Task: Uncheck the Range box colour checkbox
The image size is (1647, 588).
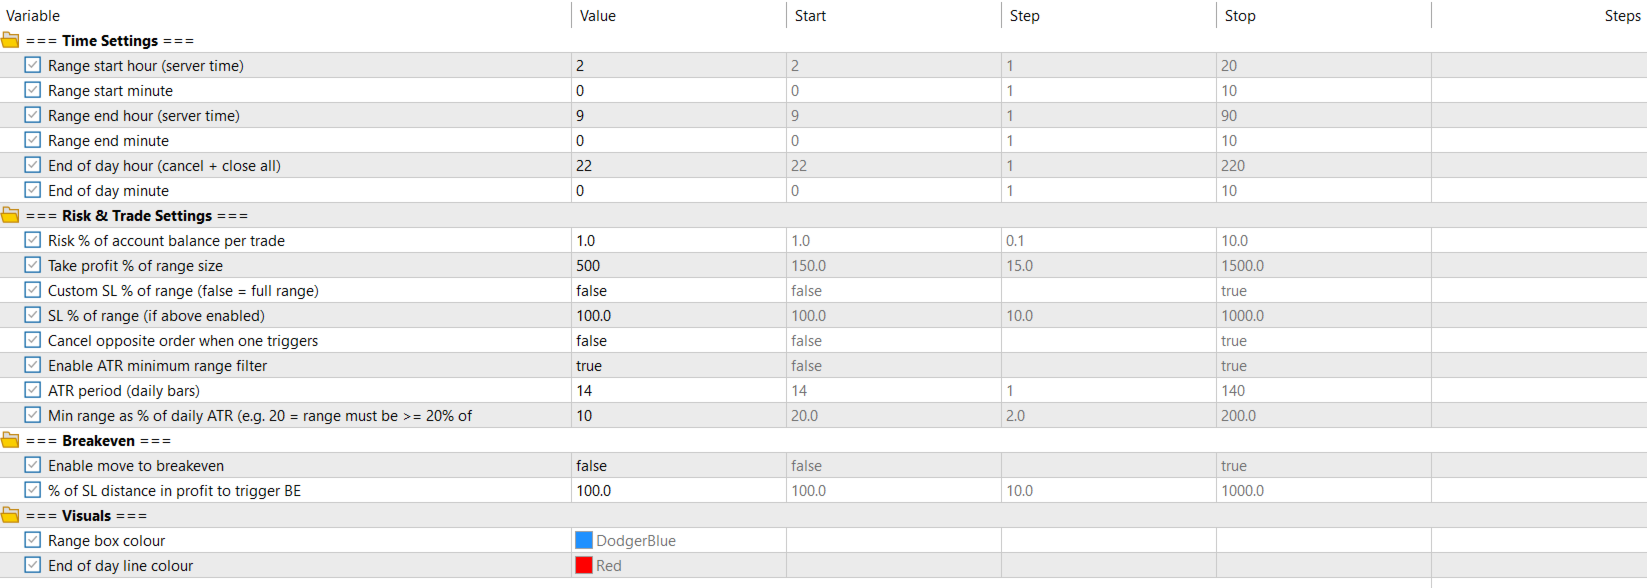Action: (x=33, y=541)
